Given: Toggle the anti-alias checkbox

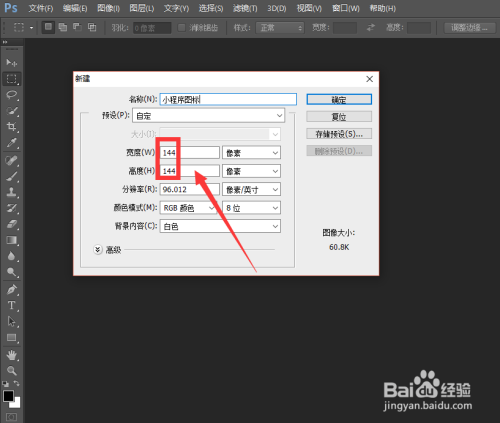Looking at the screenshot, I should coord(181,27).
